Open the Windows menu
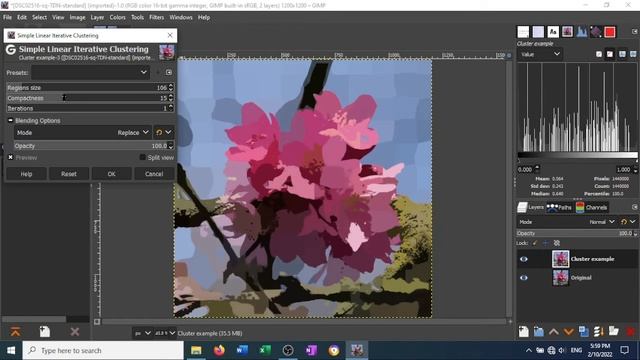This screenshot has height=360, width=640. pyautogui.click(x=181, y=18)
